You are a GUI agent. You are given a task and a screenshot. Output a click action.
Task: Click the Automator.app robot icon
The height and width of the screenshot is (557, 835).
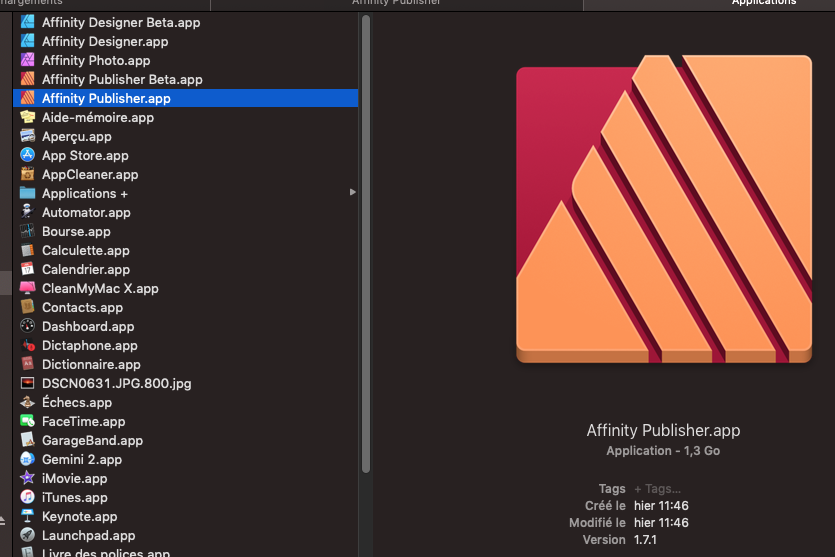(27, 212)
